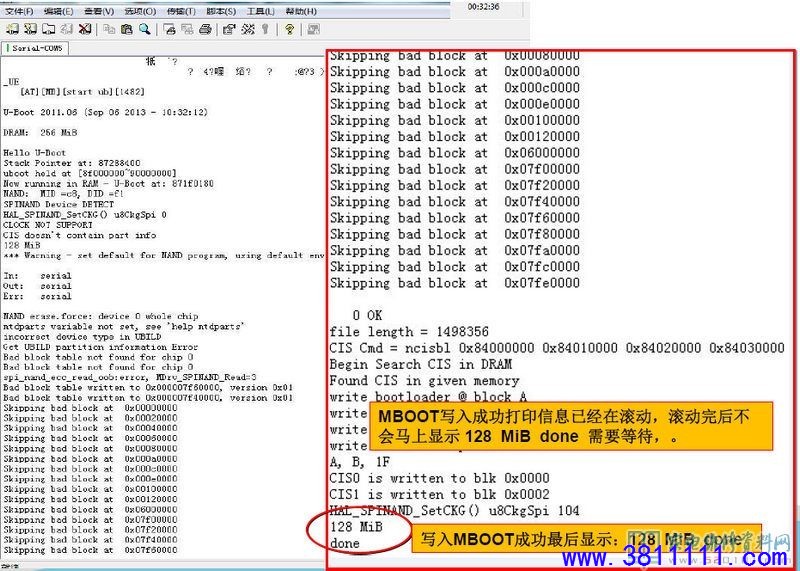This screenshot has height=571, width=800.
Task: Open the 选项(O) menu
Action: (x=140, y=11)
